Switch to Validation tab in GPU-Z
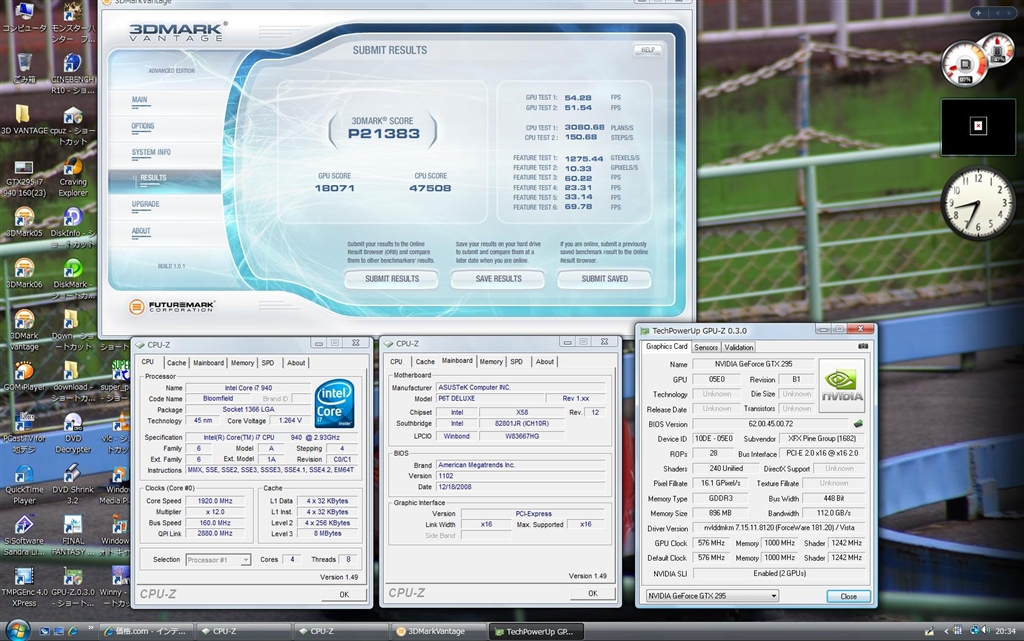This screenshot has width=1024, height=641. (739, 347)
